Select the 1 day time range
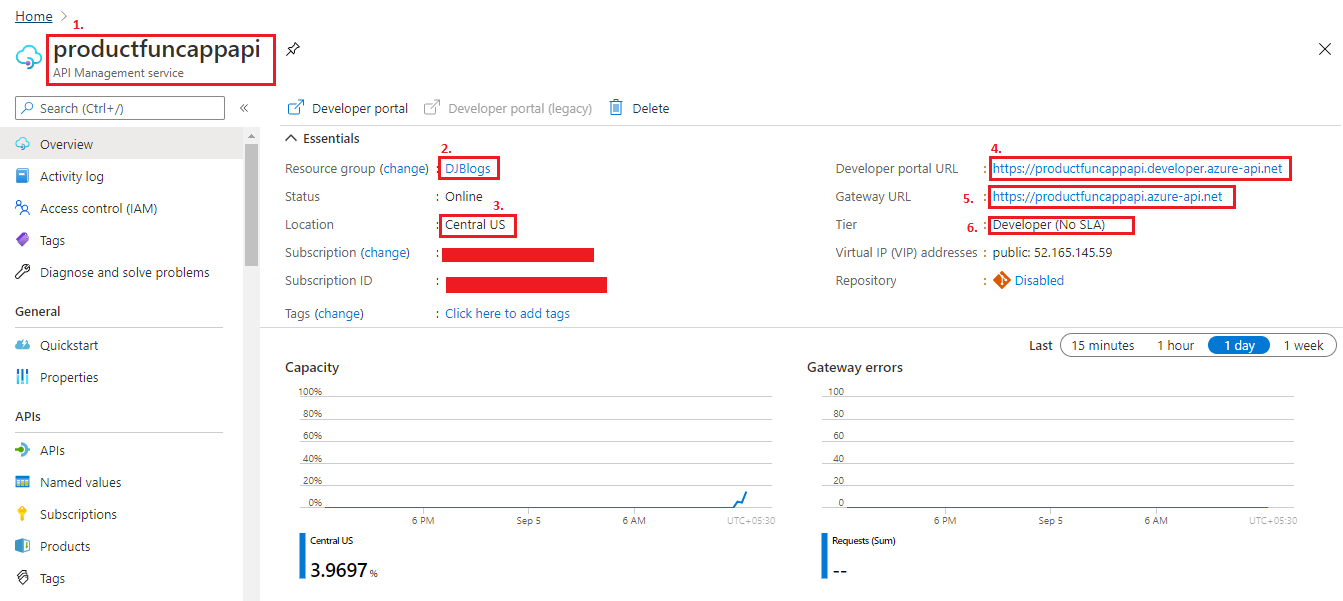This screenshot has height=601, width=1343. tap(1238, 345)
